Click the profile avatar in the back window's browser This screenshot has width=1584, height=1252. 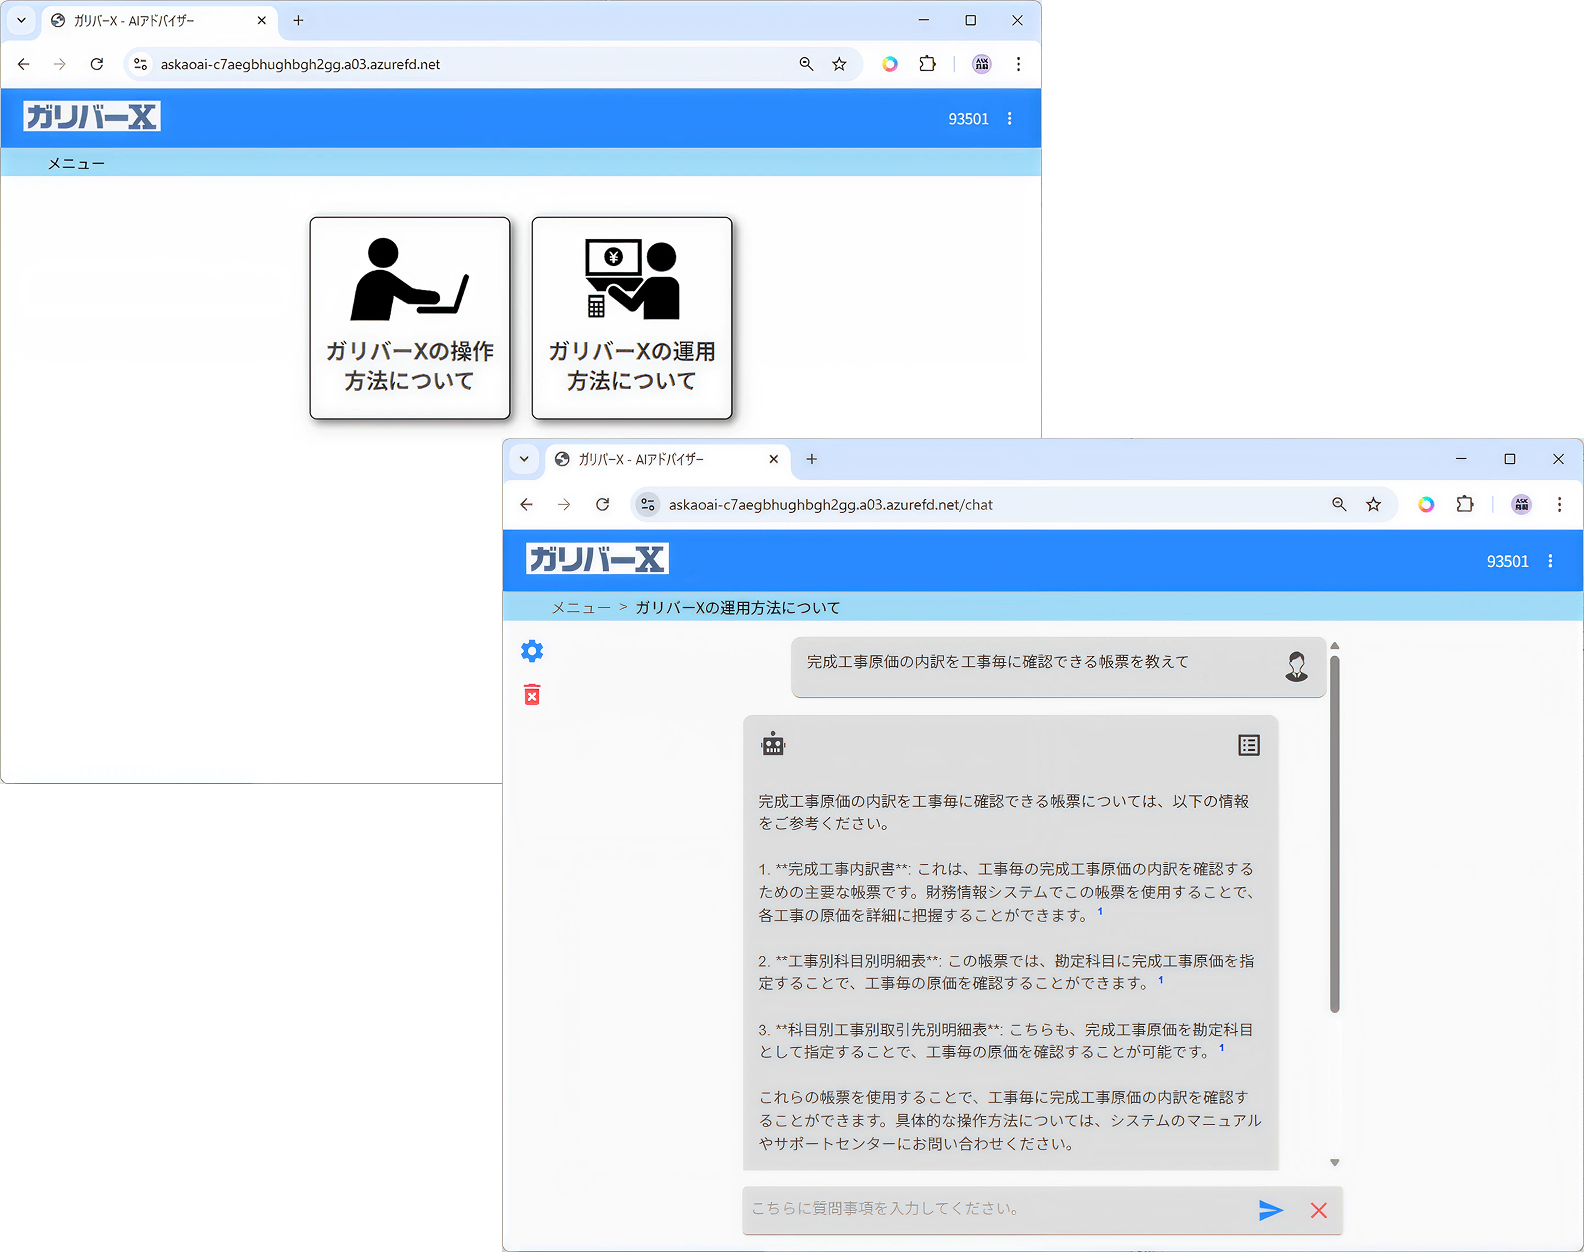click(x=982, y=64)
